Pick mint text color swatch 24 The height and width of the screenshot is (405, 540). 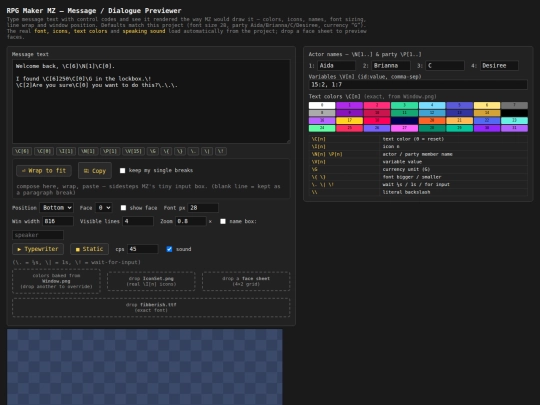pos(322,128)
